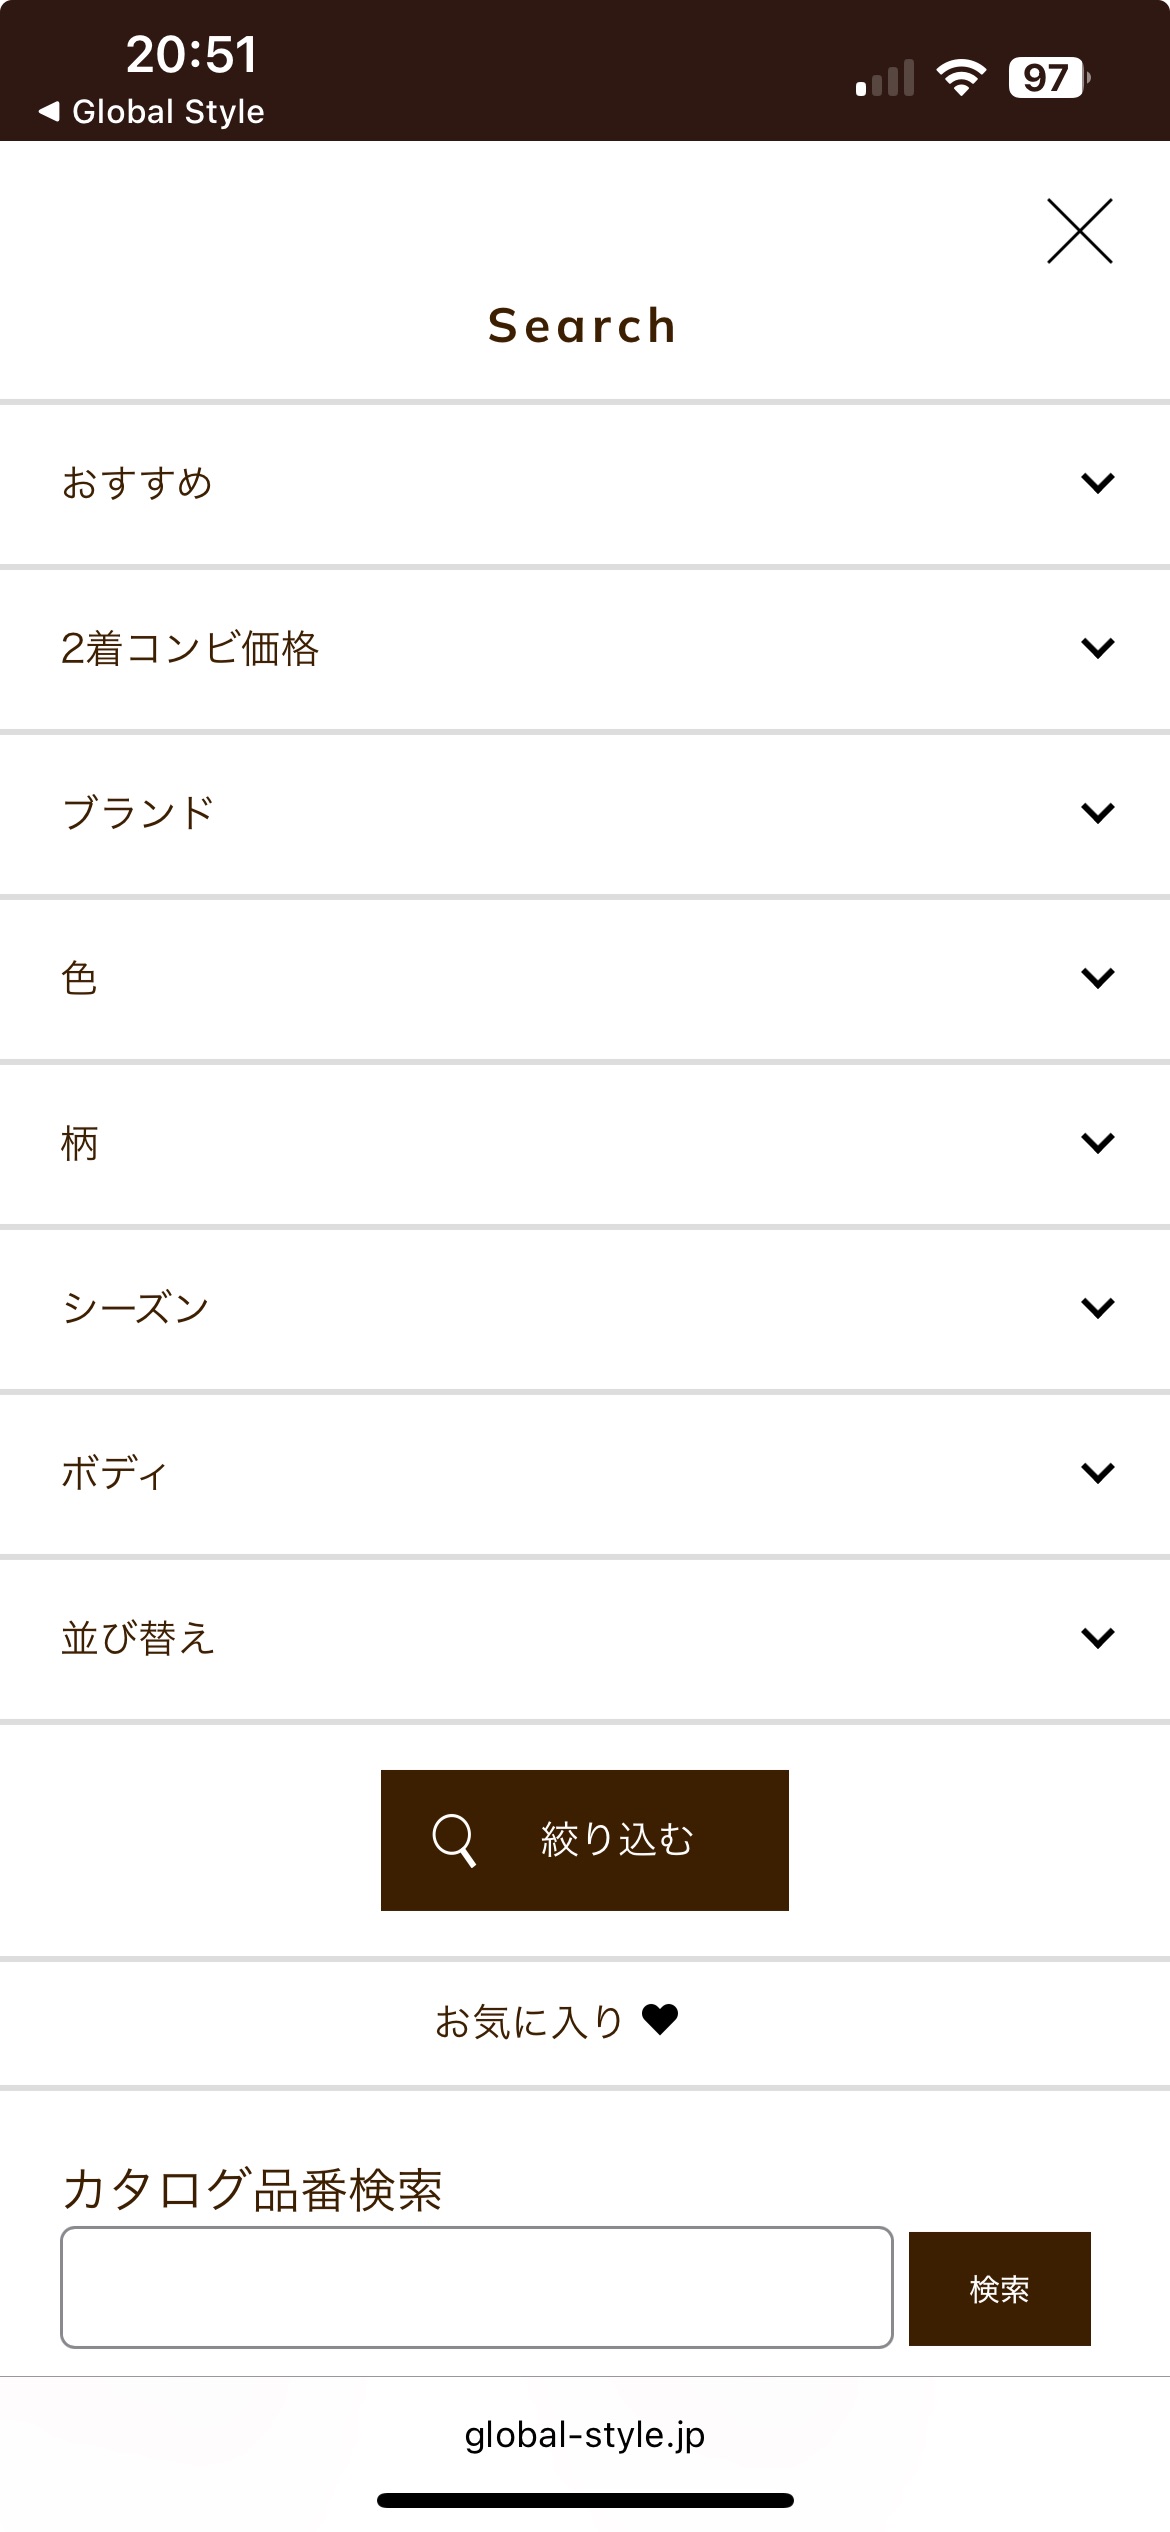
Task: Tap the Wi-Fi status icon
Action: [961, 77]
